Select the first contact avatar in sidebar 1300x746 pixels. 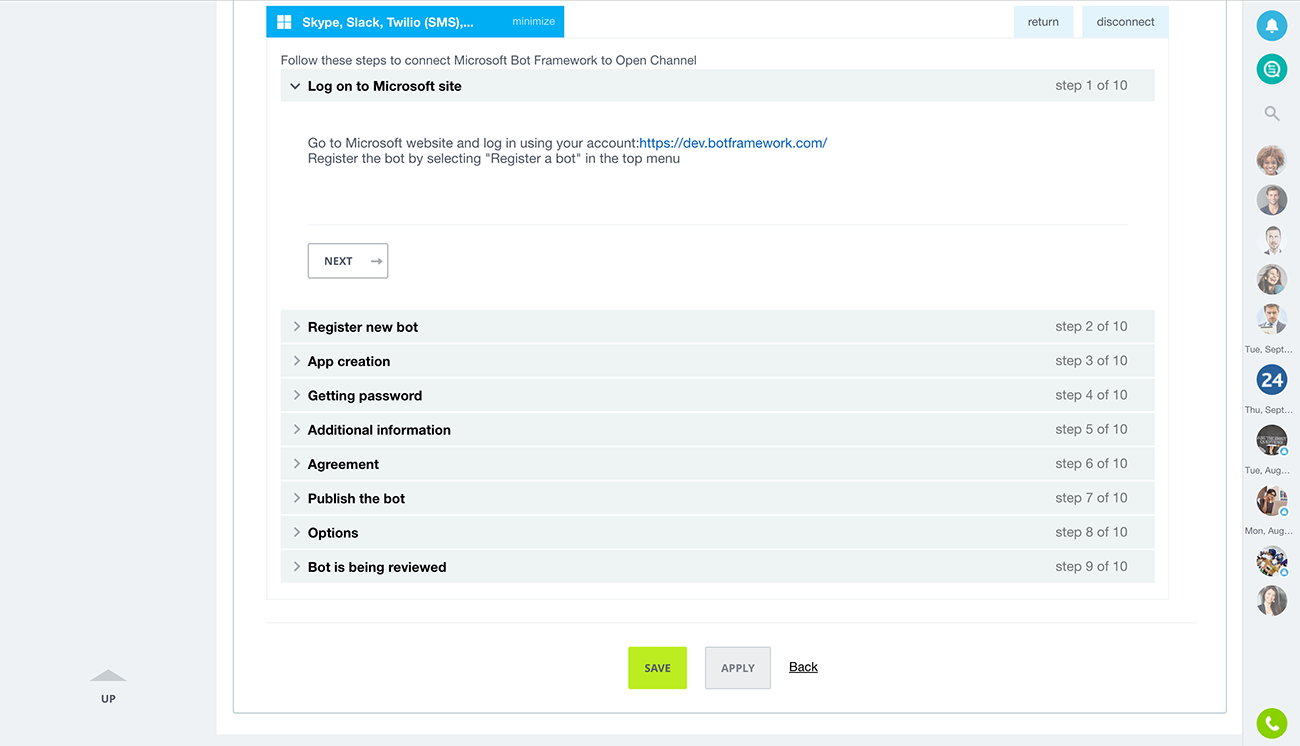1271,160
